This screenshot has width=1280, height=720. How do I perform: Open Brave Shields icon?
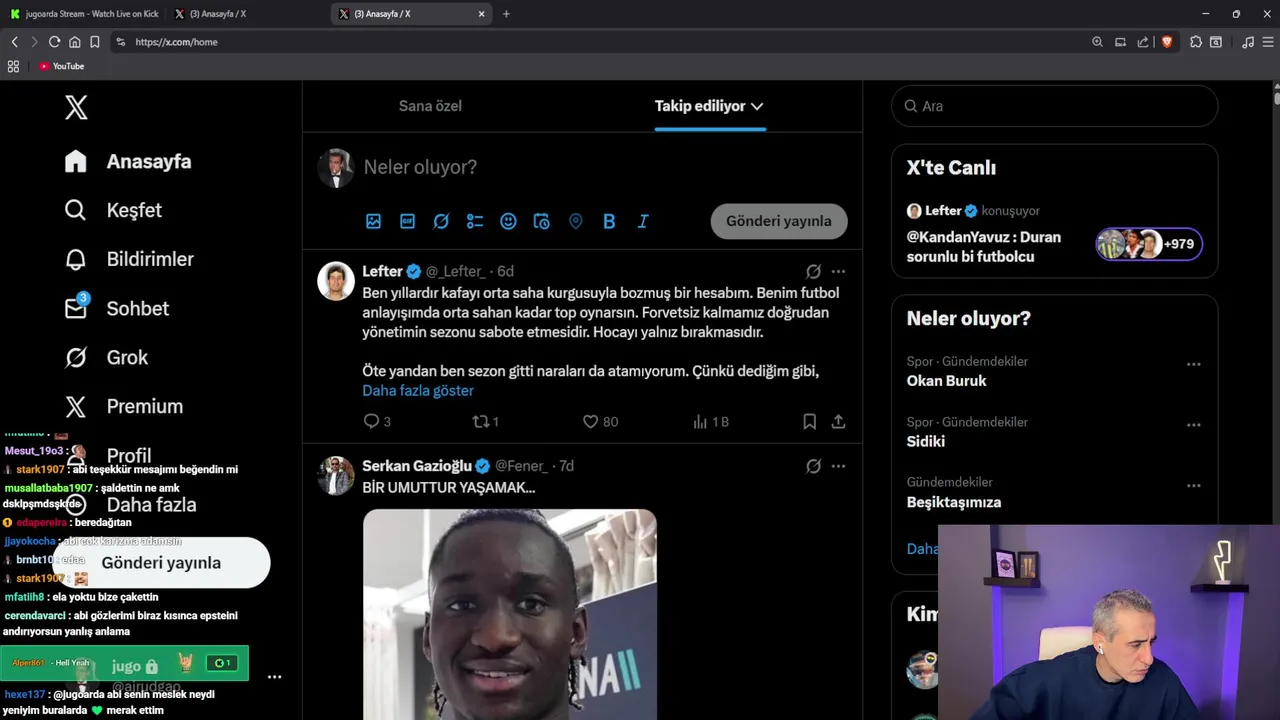coord(1166,42)
